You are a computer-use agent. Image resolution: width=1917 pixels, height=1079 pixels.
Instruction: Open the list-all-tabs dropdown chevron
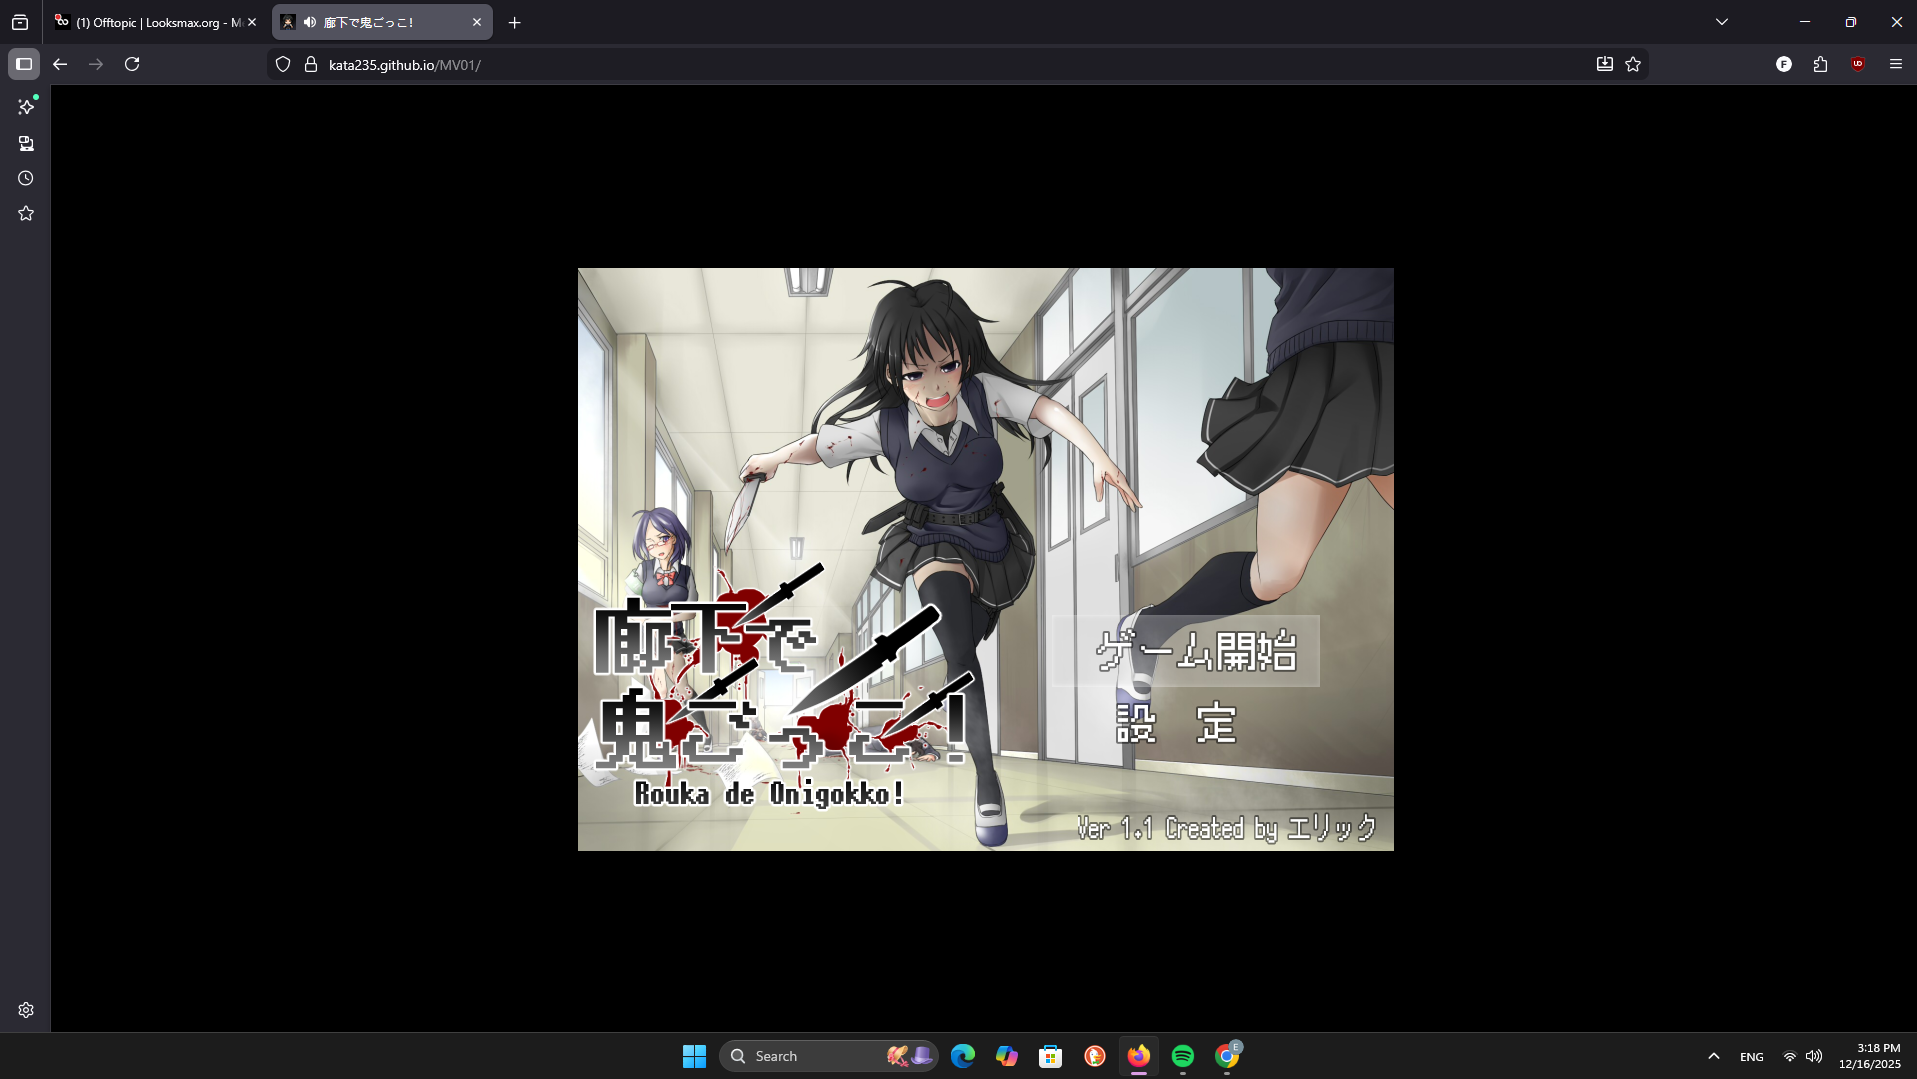click(1719, 21)
